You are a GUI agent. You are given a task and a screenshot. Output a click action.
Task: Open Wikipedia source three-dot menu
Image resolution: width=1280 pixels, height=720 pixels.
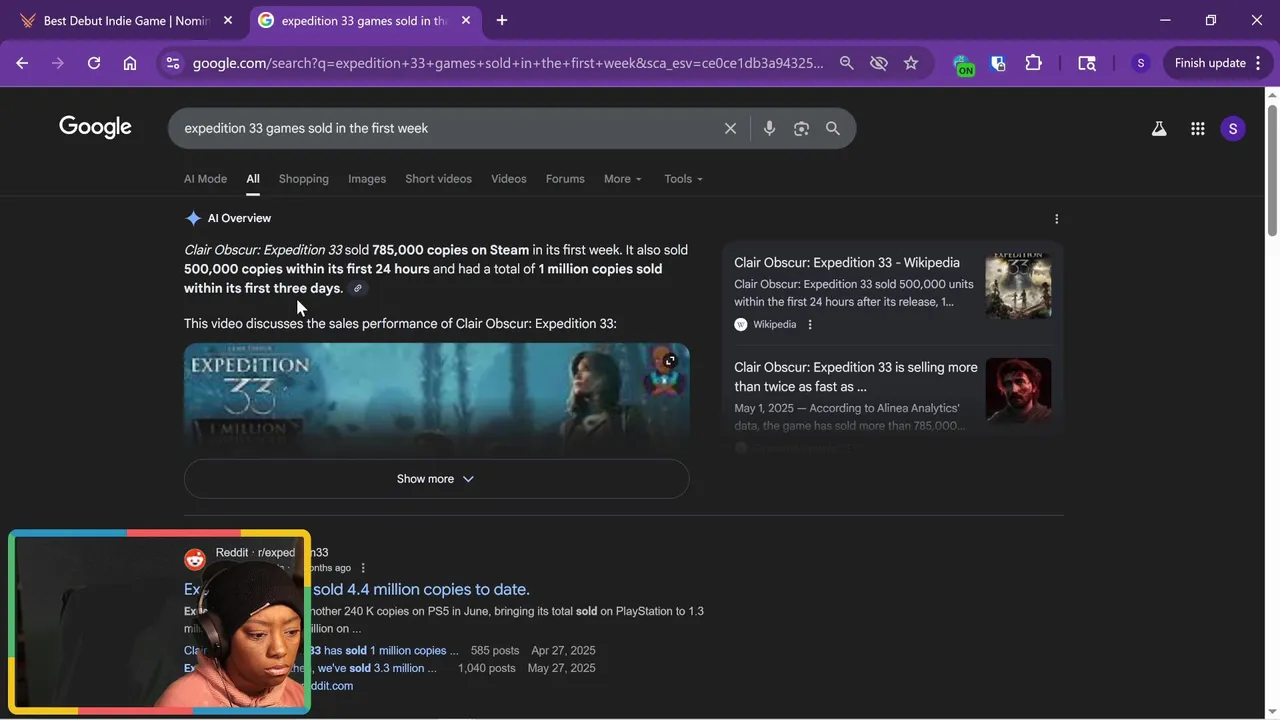pyautogui.click(x=810, y=324)
